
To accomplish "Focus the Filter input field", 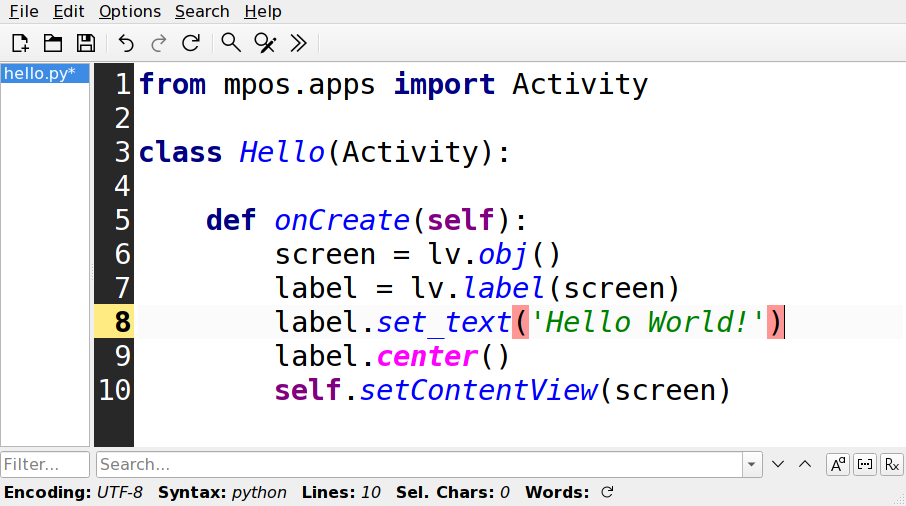I will click(45, 464).
